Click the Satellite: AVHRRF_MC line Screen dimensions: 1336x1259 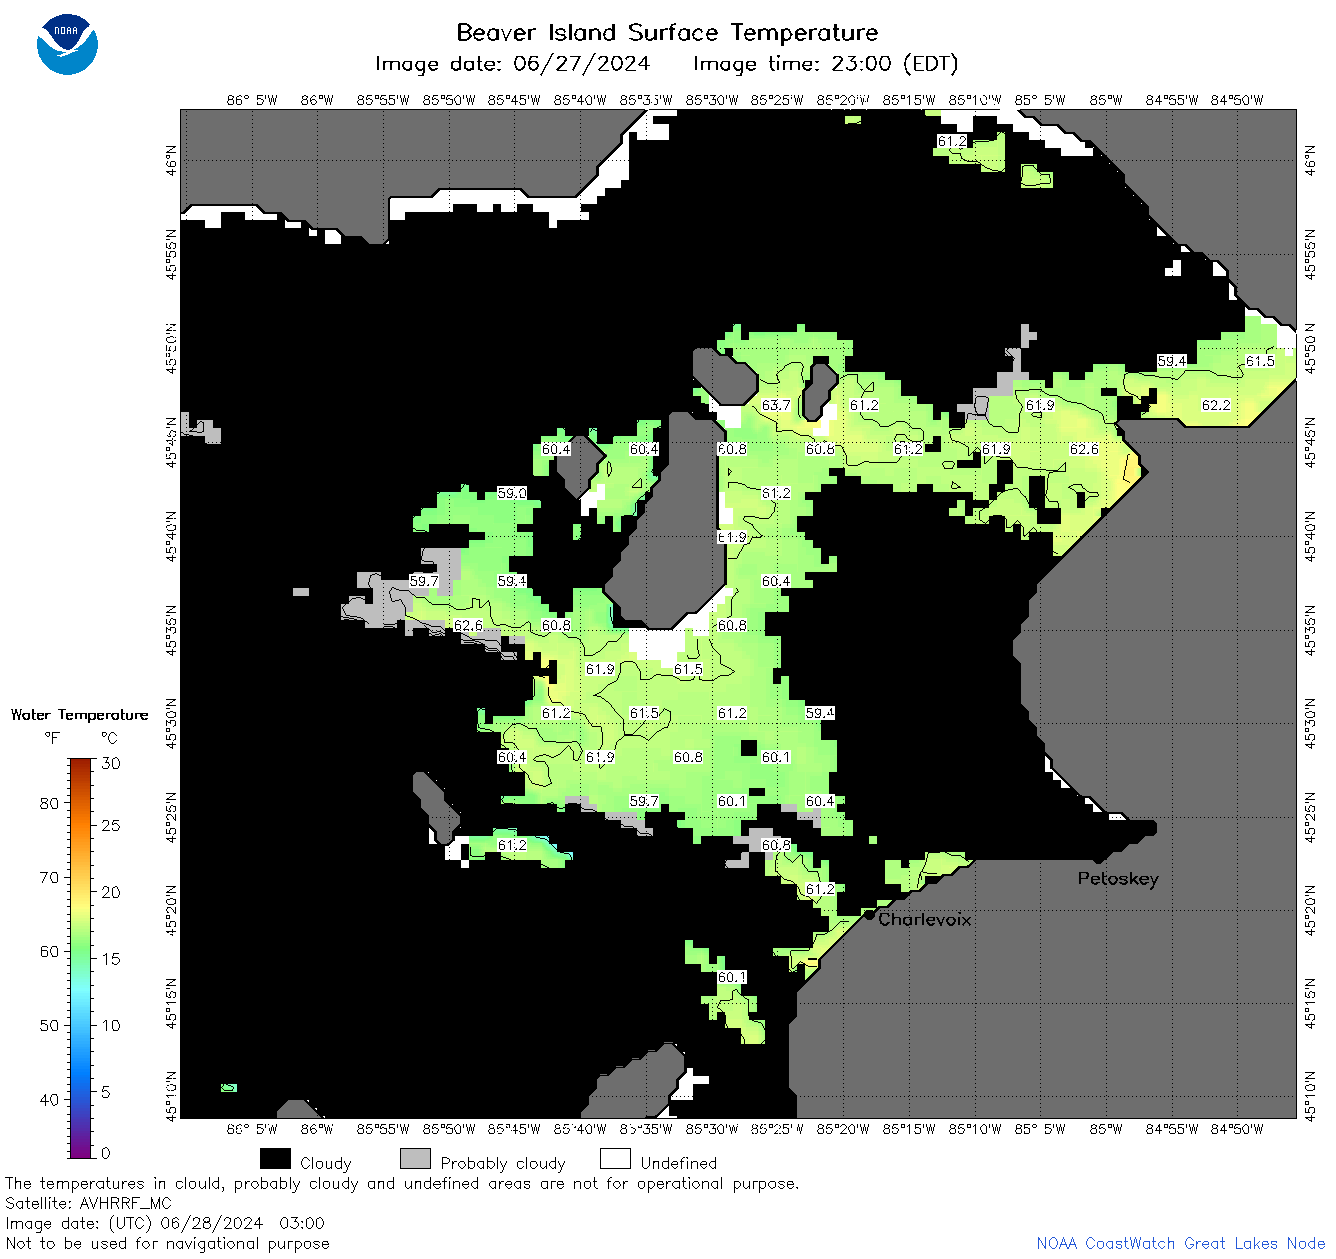pos(88,1203)
